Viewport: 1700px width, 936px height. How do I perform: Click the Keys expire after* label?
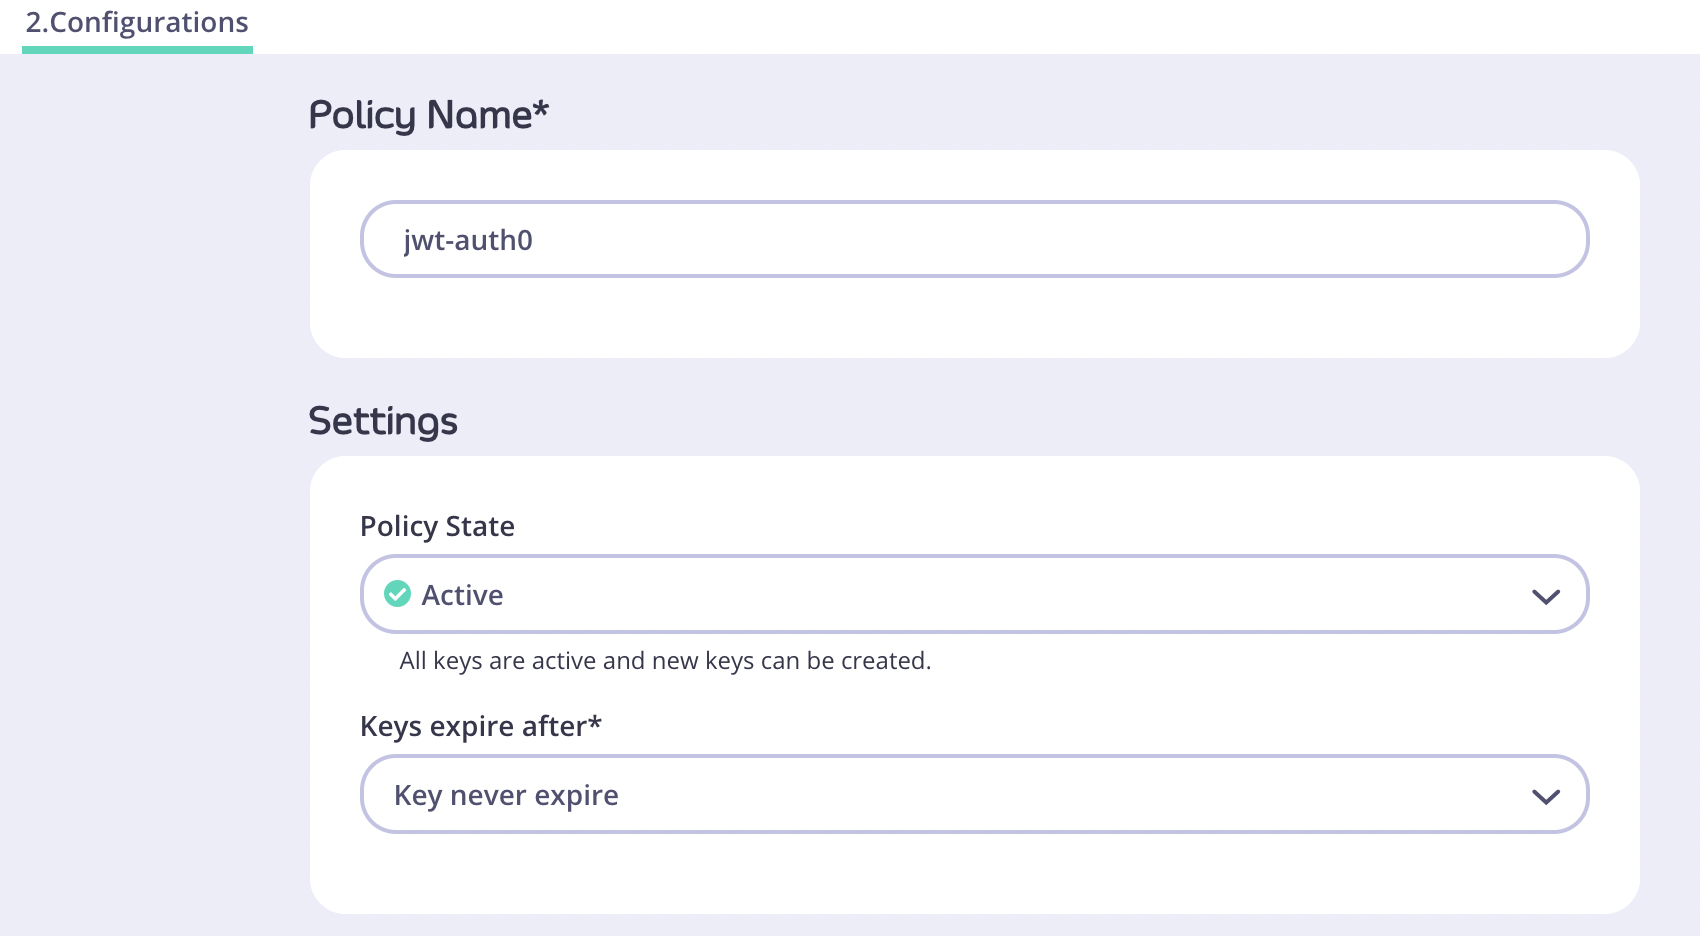click(x=481, y=726)
